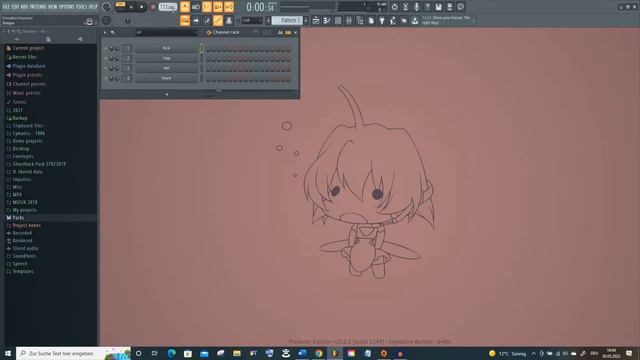Screen dimensions: 640x360
Task: Click the save project floppy icon
Action: [x=438, y=7]
